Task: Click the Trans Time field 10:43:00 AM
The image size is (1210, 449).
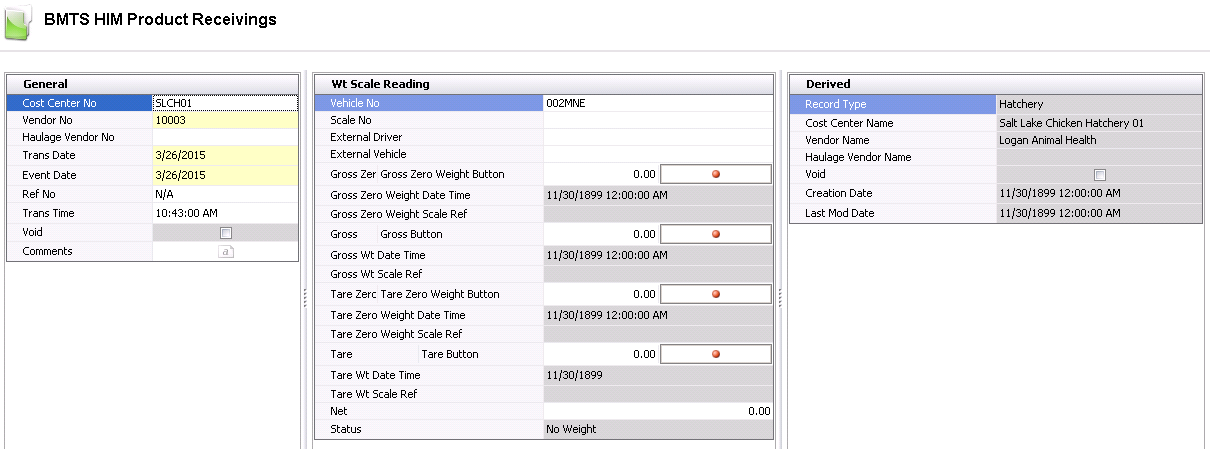Action: coord(225,213)
